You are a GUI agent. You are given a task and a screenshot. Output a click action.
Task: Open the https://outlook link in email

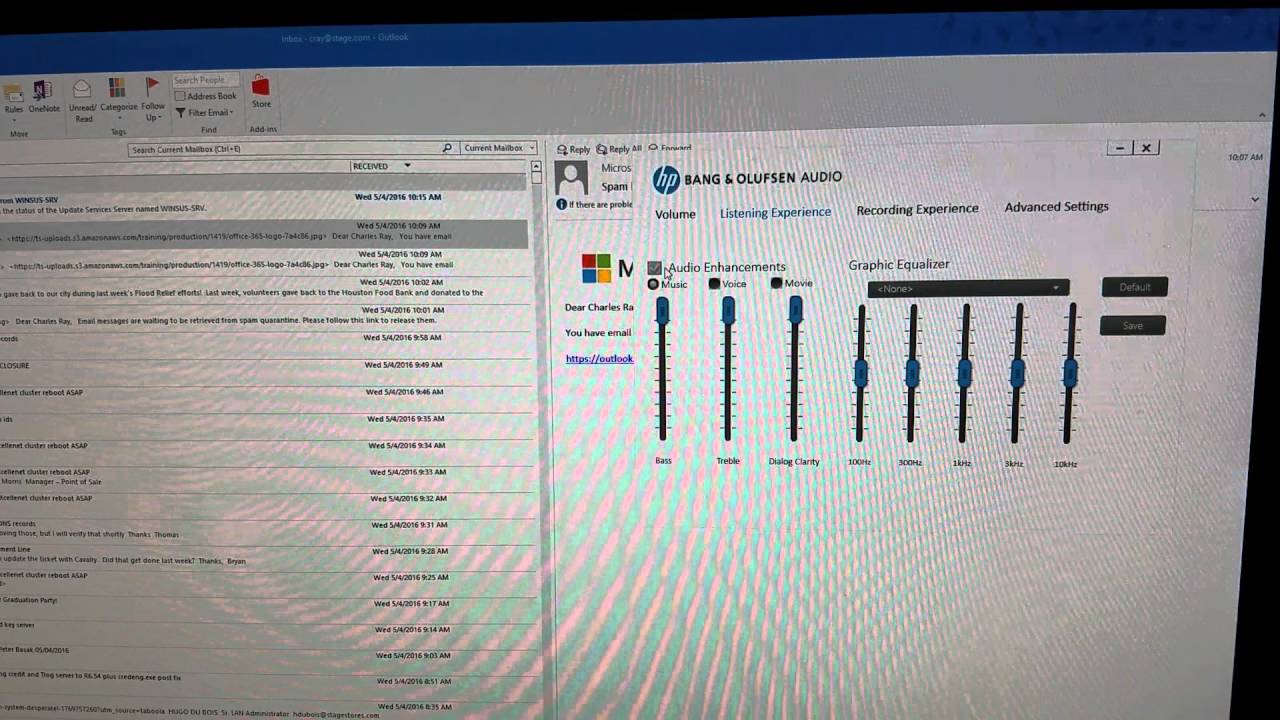tap(599, 358)
